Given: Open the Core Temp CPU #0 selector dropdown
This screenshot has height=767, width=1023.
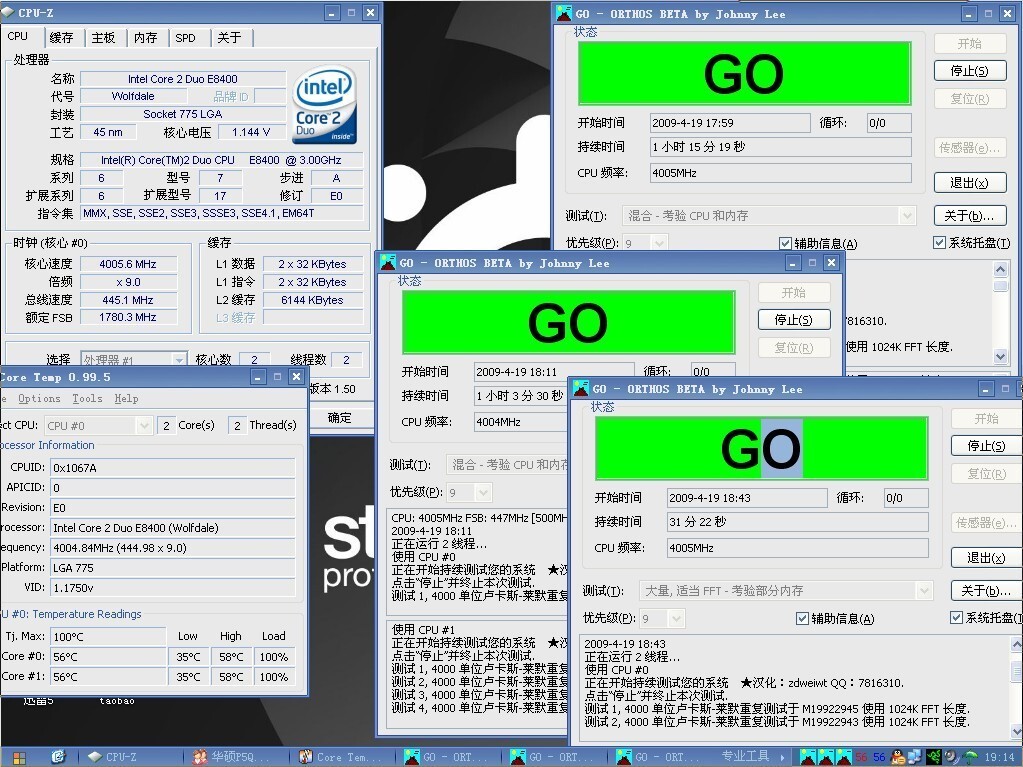Looking at the screenshot, I should click(x=145, y=425).
